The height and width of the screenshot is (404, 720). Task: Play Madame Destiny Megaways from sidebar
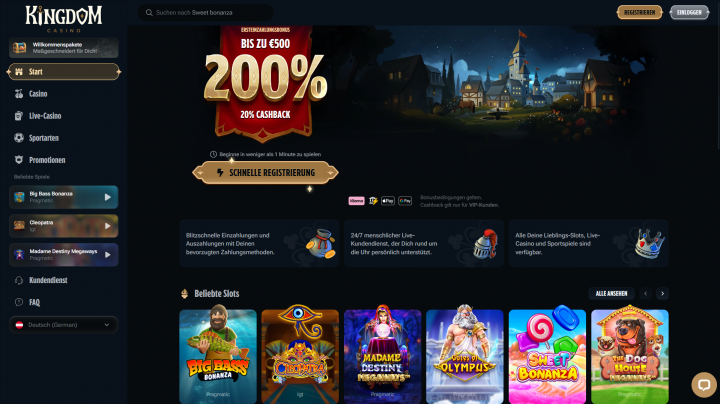coord(63,255)
